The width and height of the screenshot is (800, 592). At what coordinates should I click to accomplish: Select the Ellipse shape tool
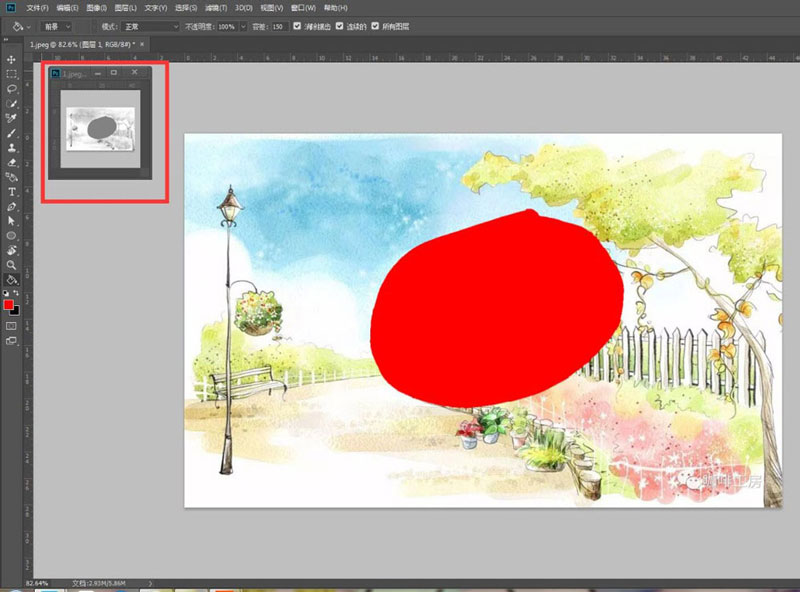pyautogui.click(x=11, y=236)
